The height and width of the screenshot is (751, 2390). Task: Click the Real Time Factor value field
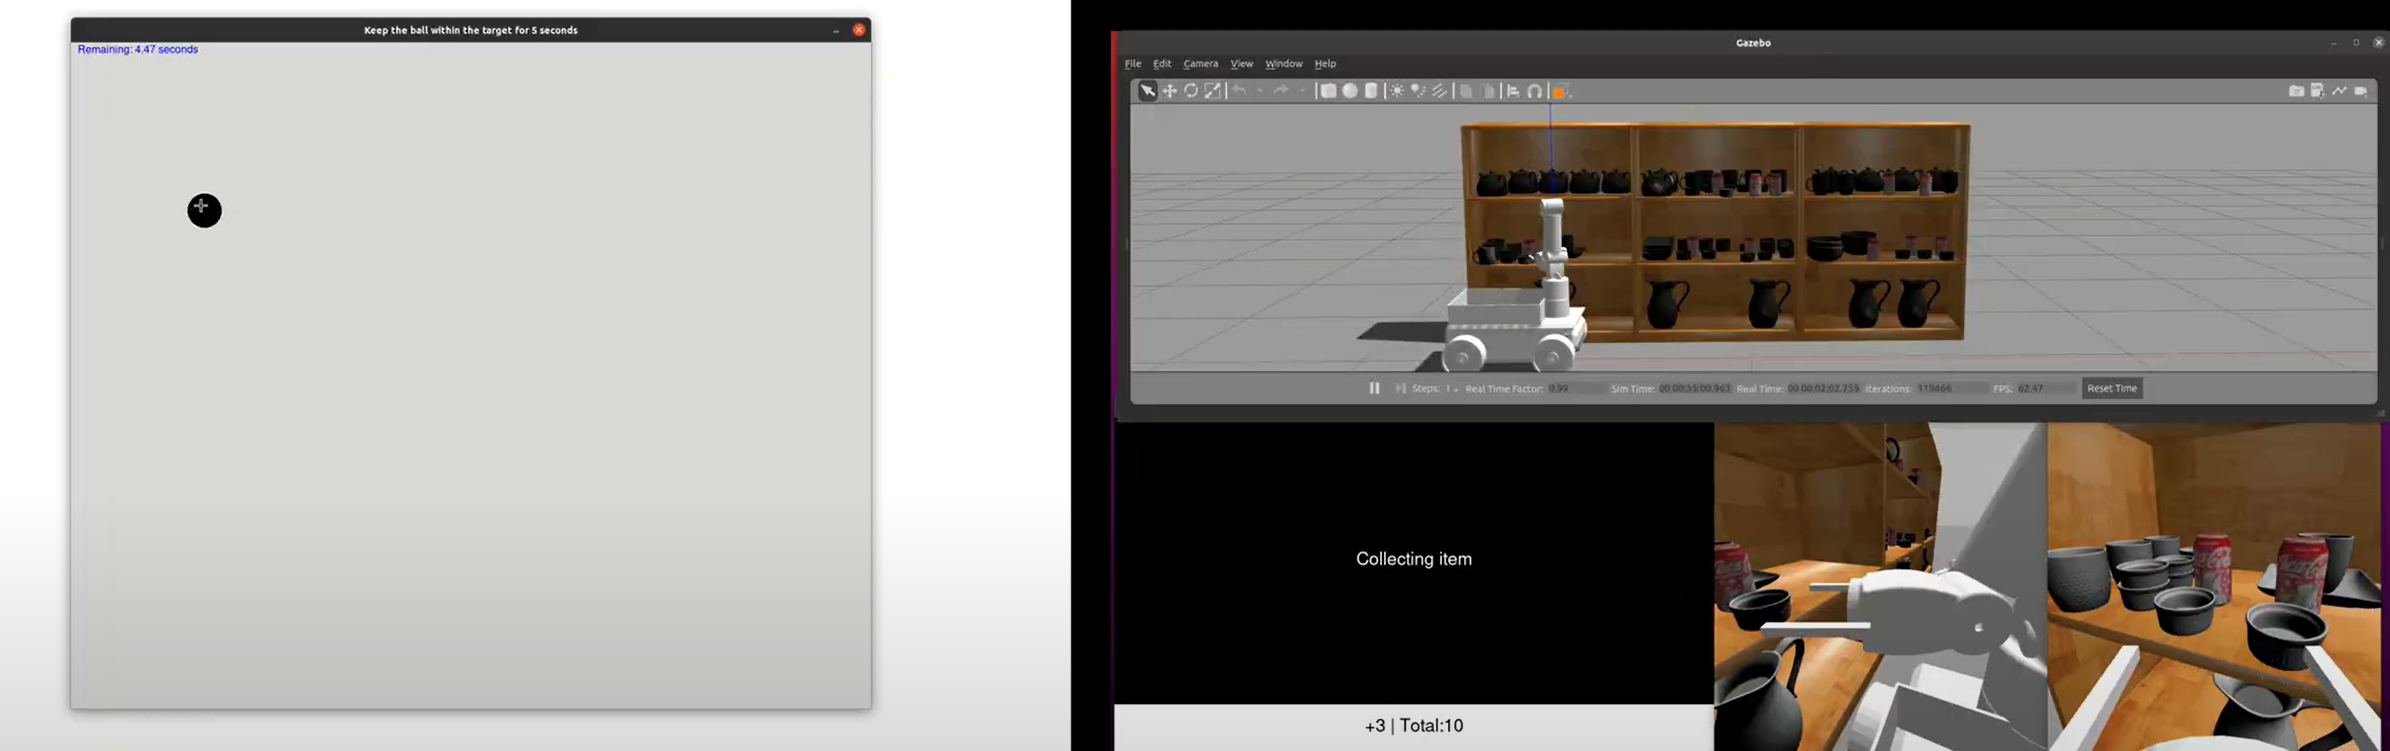[x=1575, y=388]
